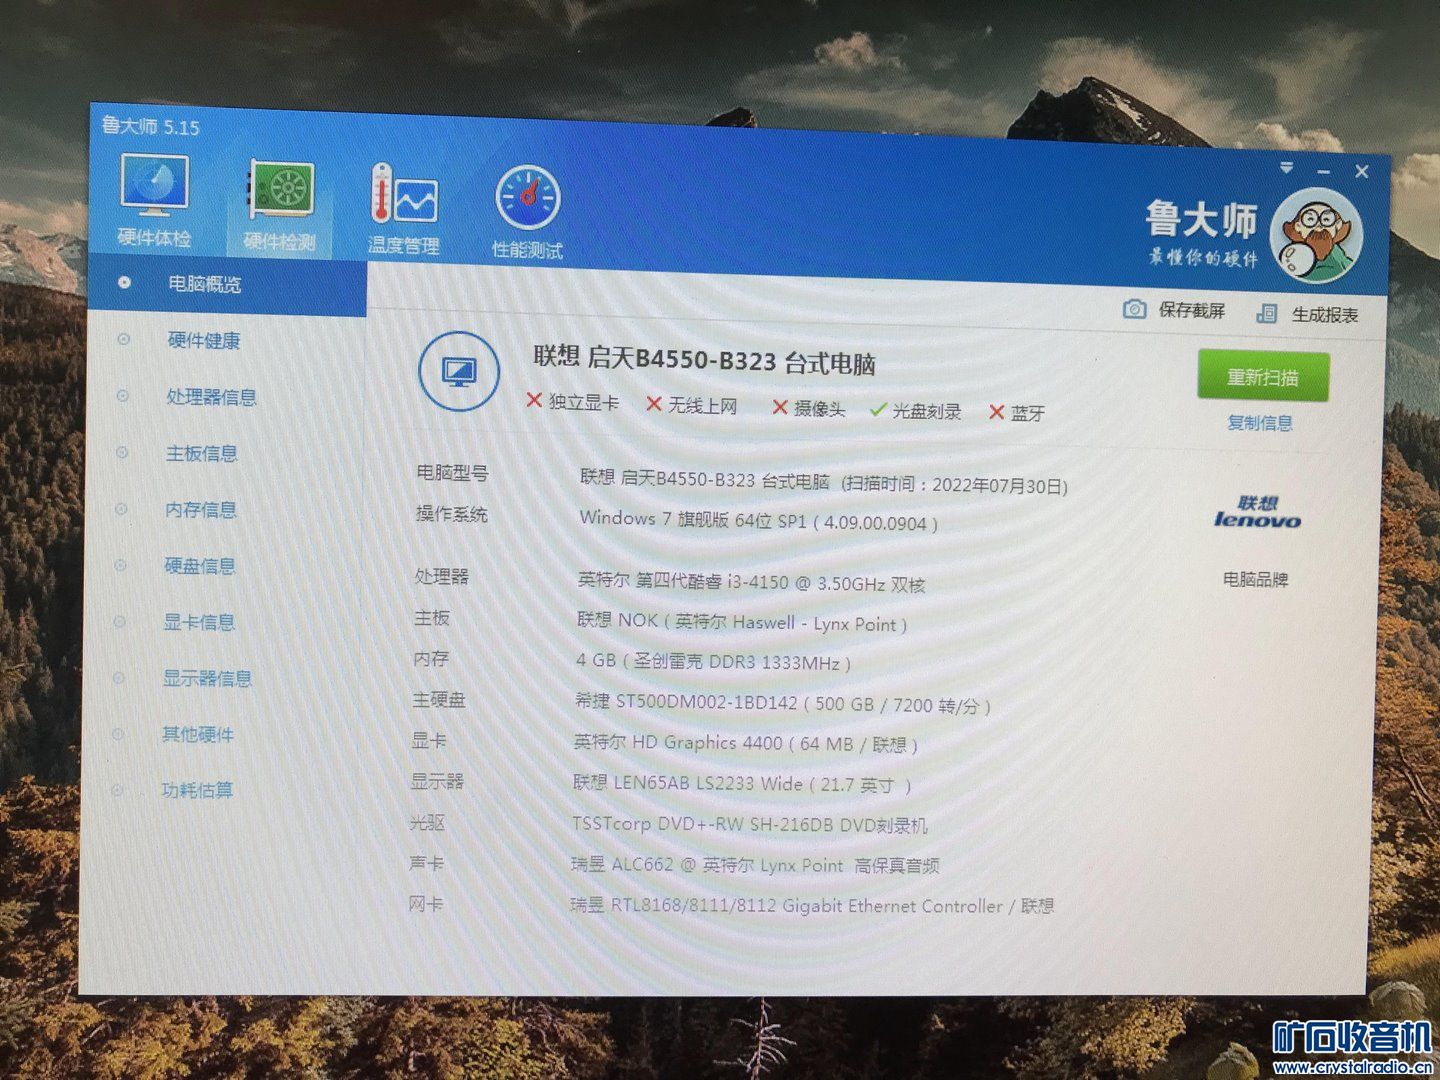The width and height of the screenshot is (1440, 1080).
Task: Click the 主硬盘 row label
Action: point(439,700)
